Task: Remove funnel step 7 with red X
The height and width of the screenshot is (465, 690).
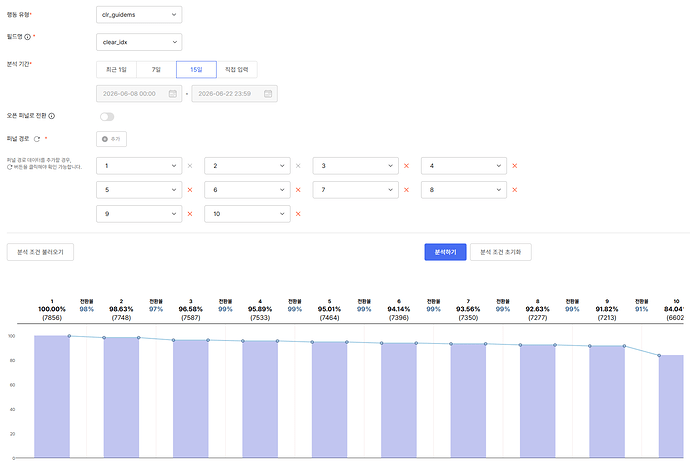Action: [406, 190]
